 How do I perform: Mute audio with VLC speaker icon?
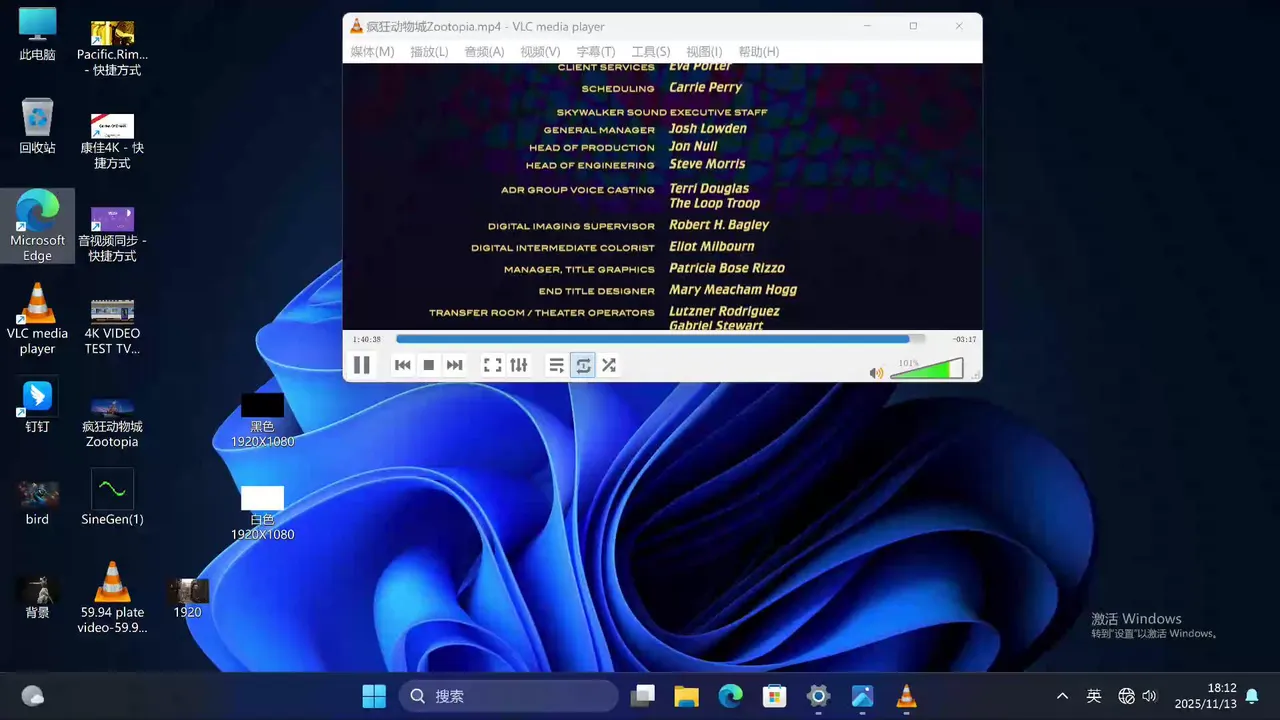click(x=876, y=373)
